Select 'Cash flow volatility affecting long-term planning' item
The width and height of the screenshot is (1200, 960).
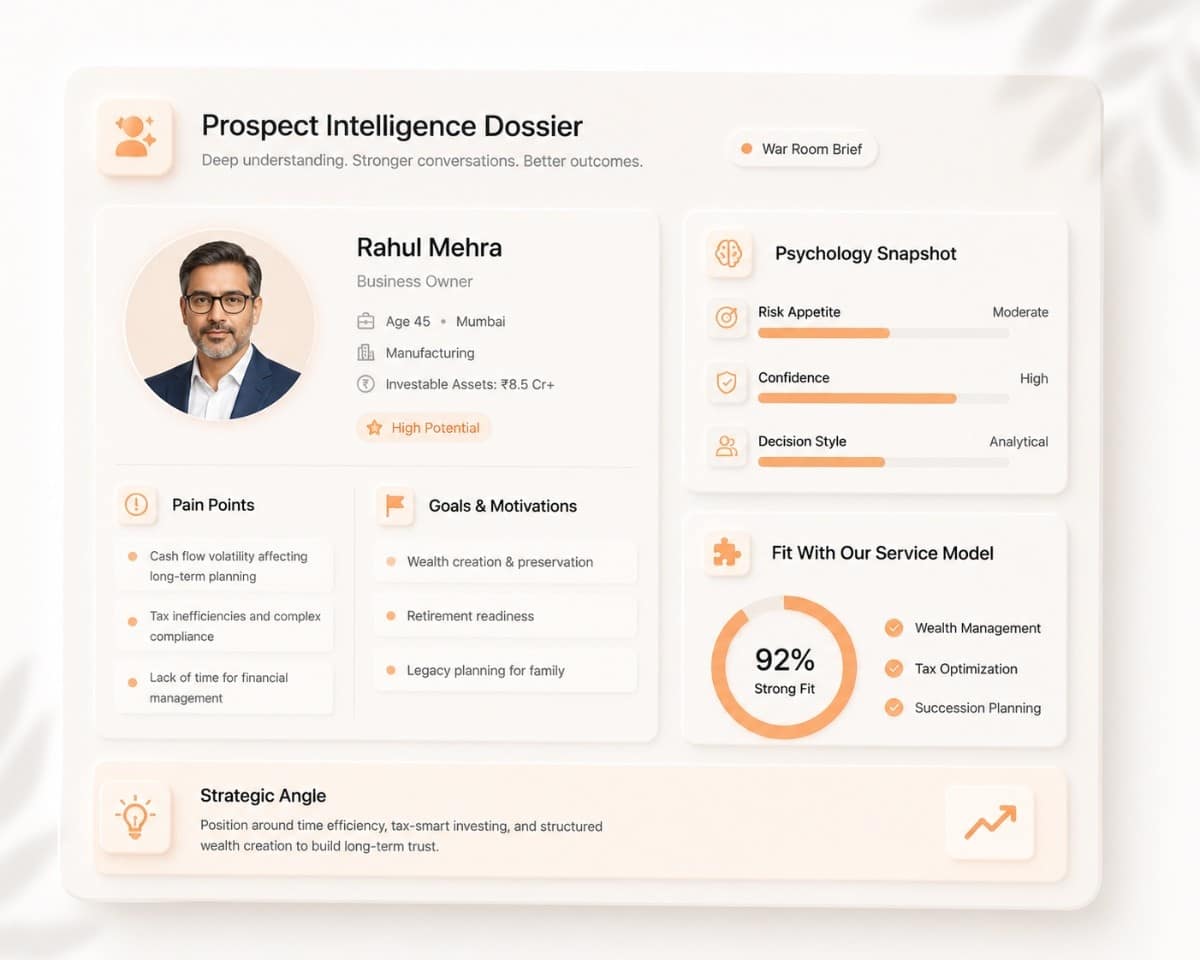click(223, 566)
